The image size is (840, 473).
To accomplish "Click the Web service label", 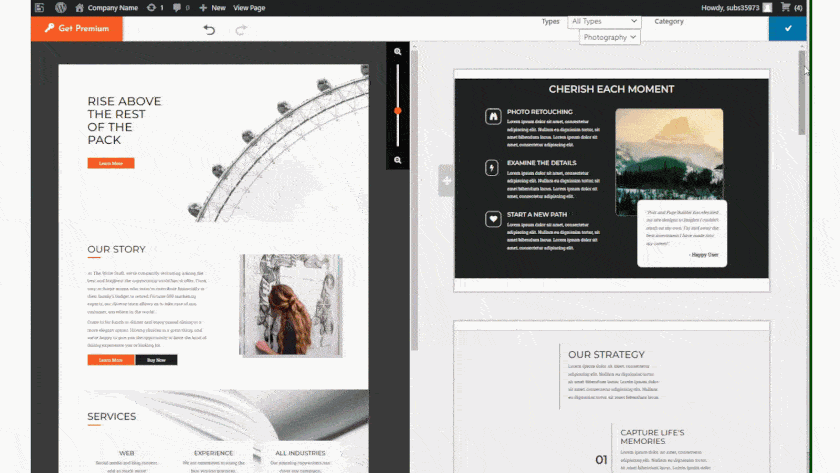I will click(x=126, y=453).
